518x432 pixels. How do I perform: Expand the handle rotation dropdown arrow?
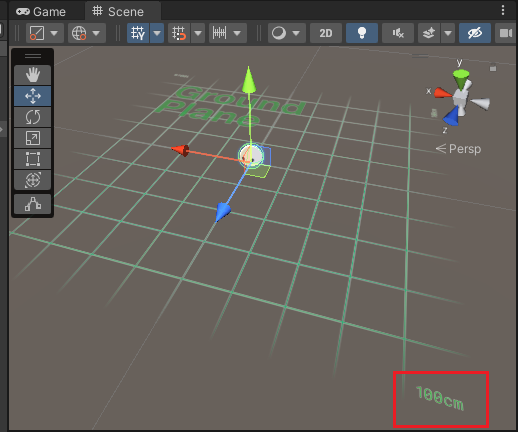coord(96,33)
